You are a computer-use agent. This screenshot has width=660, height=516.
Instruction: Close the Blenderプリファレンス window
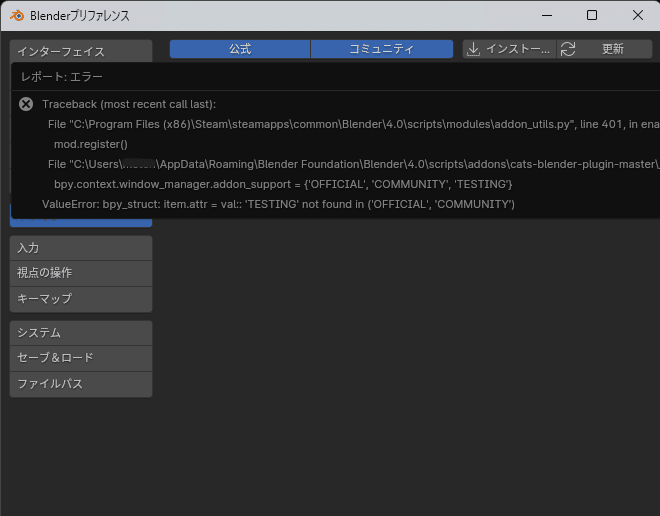[x=638, y=16]
